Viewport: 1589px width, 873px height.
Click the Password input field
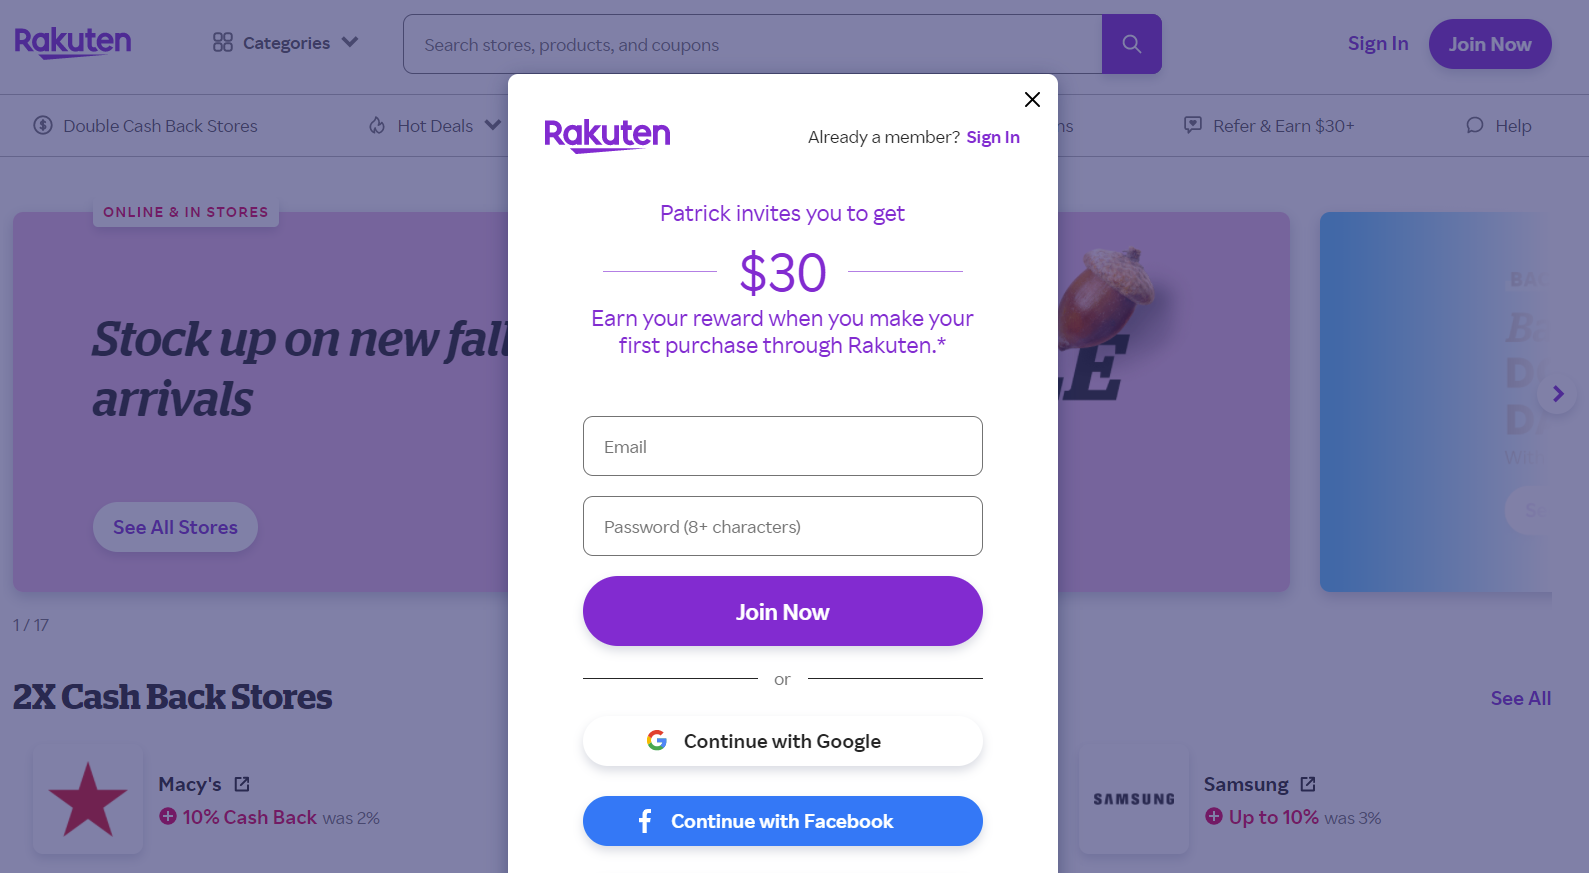coord(783,526)
